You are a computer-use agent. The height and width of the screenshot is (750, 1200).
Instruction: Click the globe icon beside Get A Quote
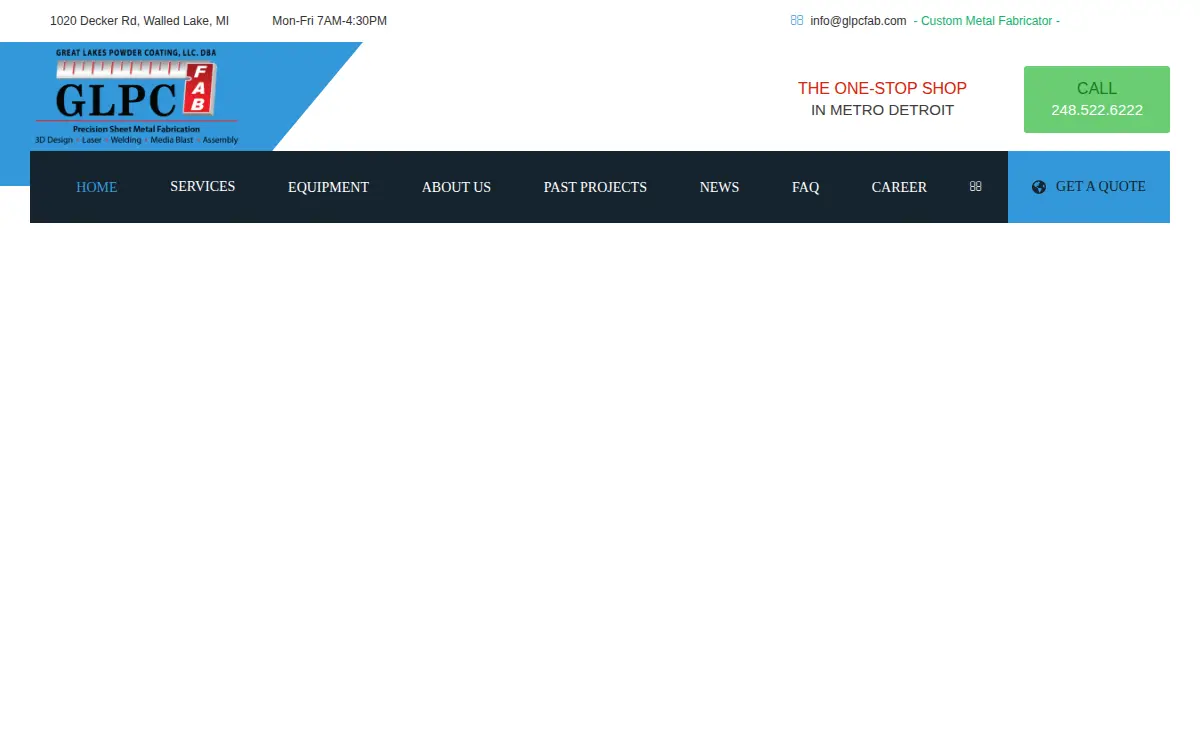(1039, 187)
